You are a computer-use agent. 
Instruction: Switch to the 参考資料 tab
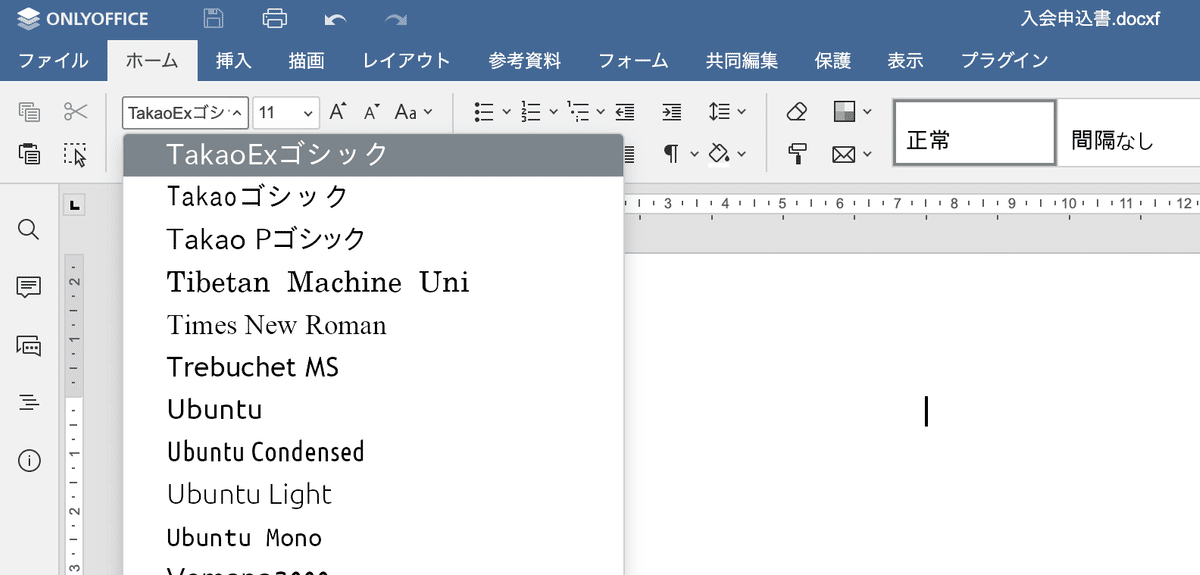[525, 60]
